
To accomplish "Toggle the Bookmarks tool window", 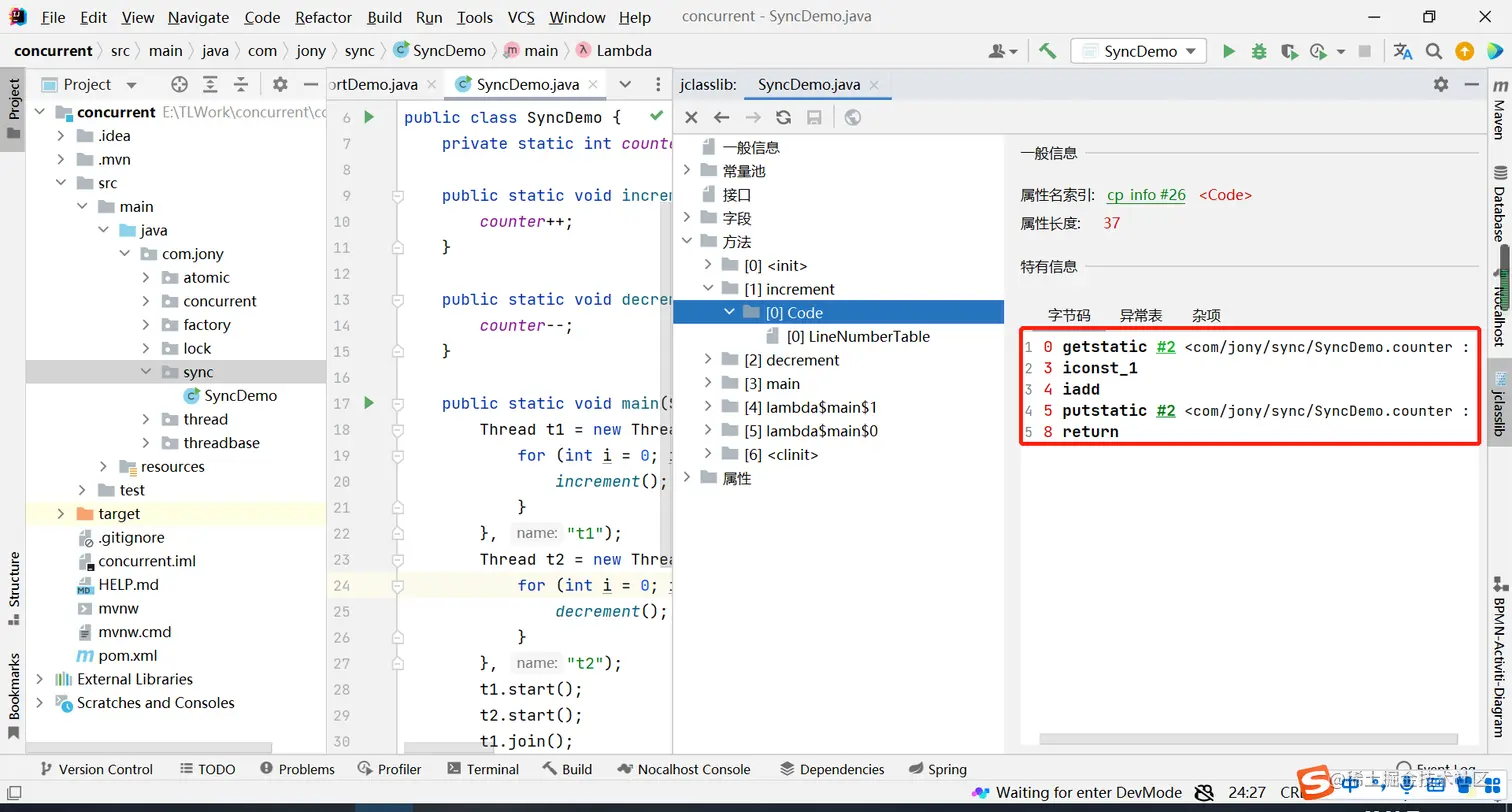I will [x=13, y=697].
